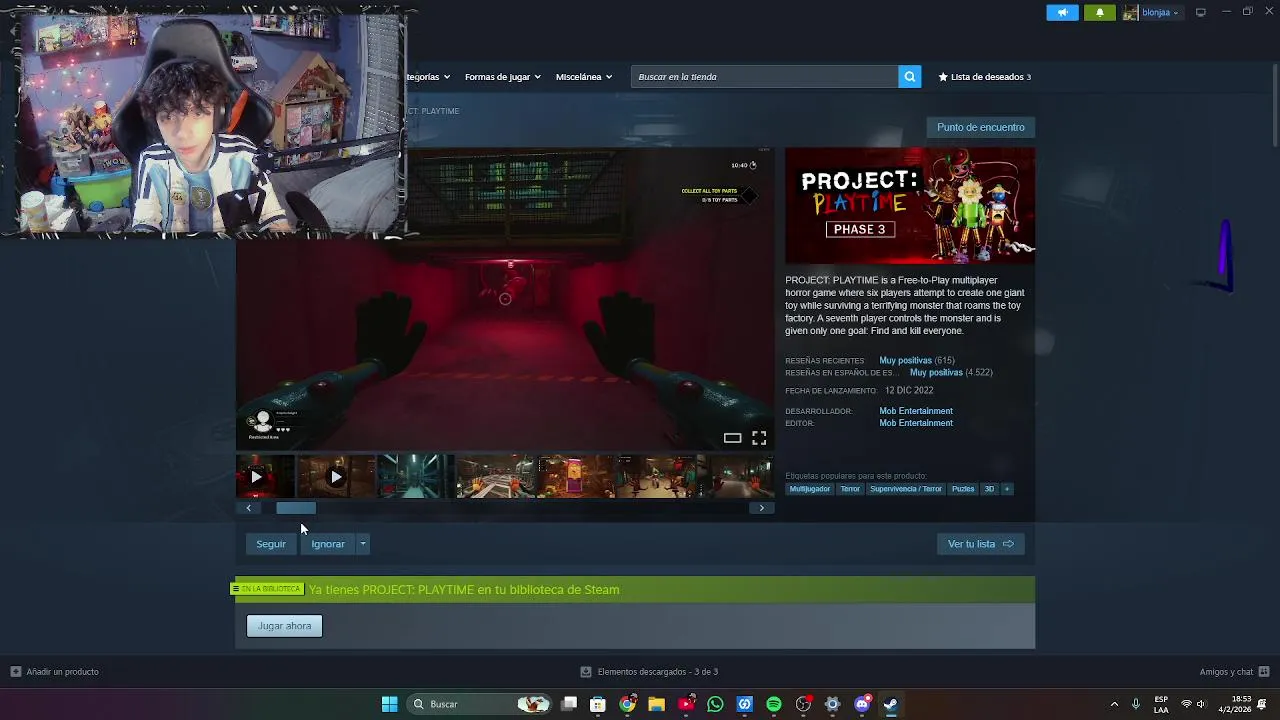Click the store search magnifier button
1280x720 pixels.
[x=909, y=77]
